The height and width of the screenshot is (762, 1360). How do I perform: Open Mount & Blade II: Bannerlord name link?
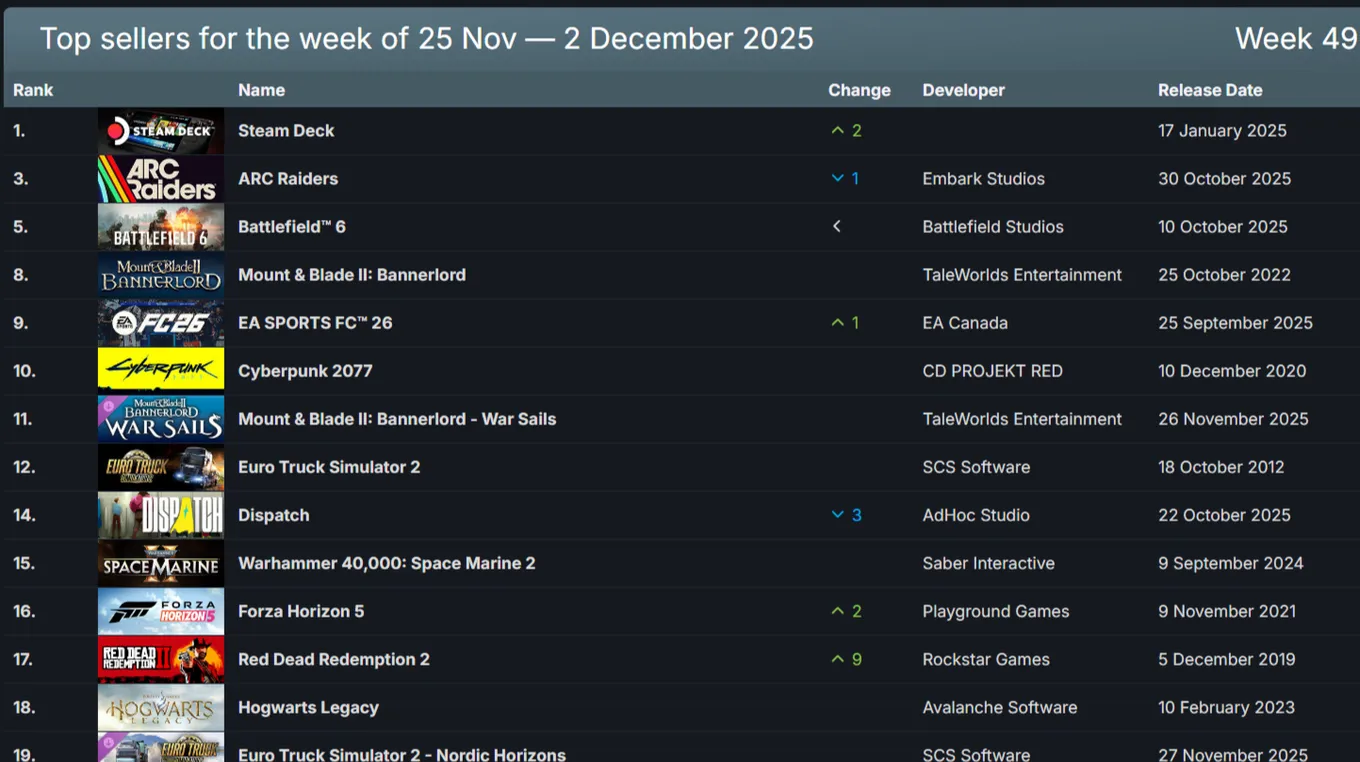(x=352, y=275)
